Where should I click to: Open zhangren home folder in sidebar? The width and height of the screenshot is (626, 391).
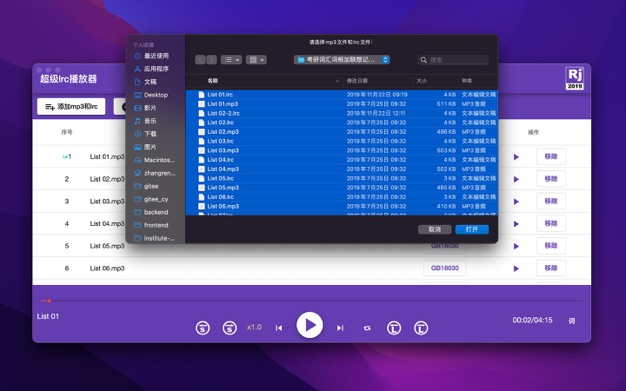(x=155, y=173)
